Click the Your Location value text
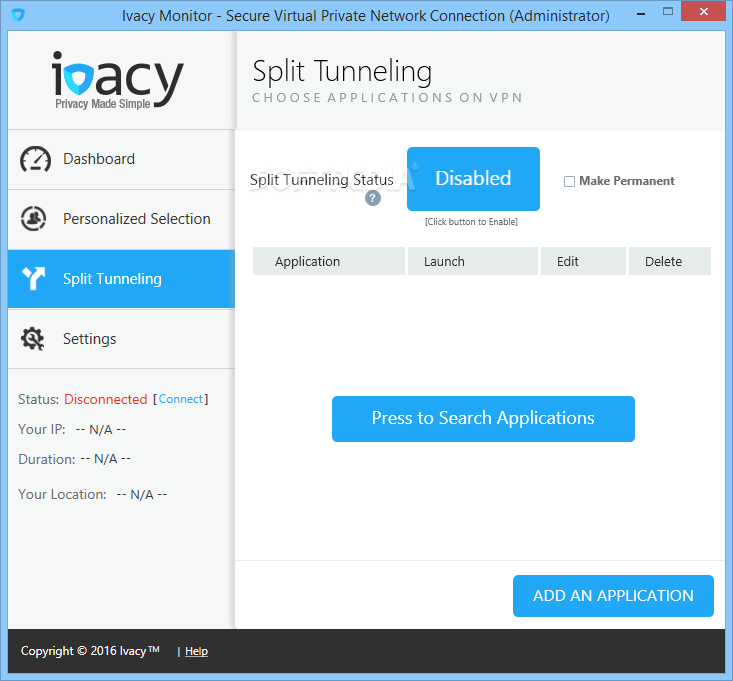 (x=142, y=495)
